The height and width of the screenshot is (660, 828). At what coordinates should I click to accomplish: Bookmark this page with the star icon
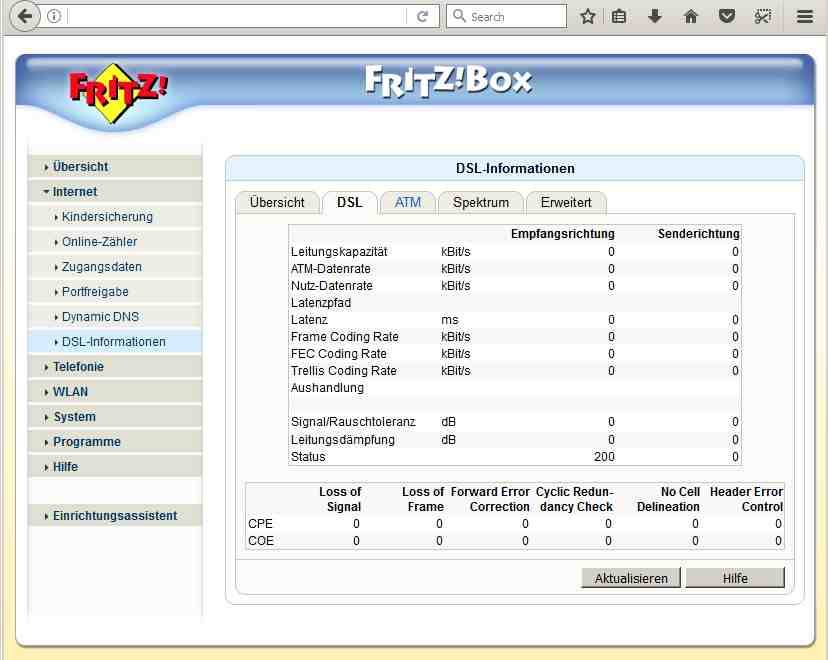pos(588,16)
